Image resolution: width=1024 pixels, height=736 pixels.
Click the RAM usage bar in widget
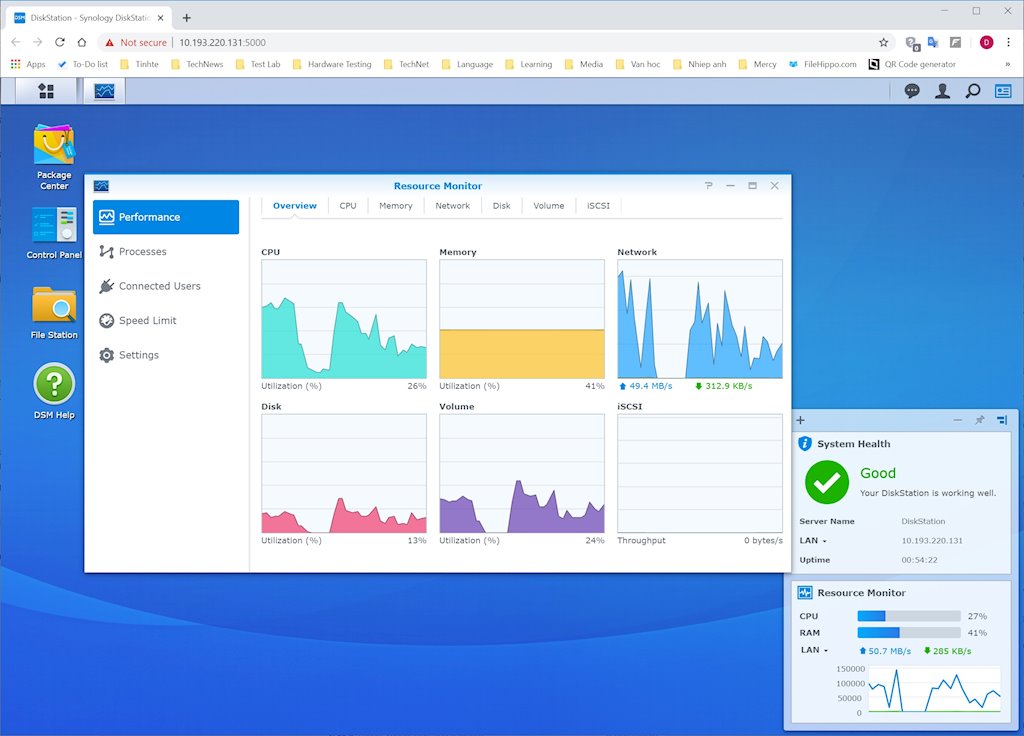[x=908, y=633]
